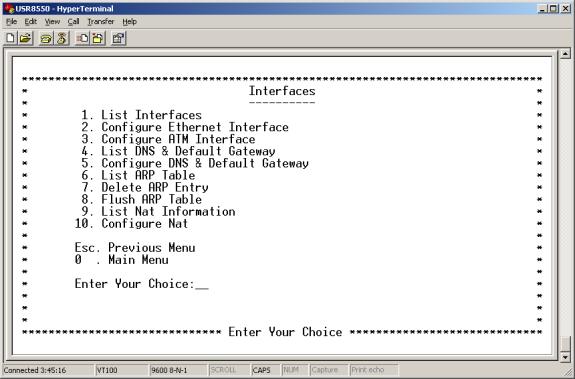This screenshot has width=575, height=379.
Task: Click the Call (connect) phone icon
Action: tap(46, 38)
